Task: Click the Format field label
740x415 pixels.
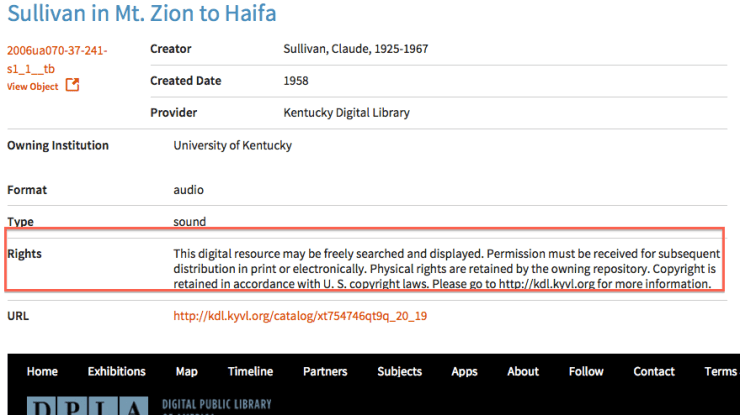Action: [x=27, y=190]
